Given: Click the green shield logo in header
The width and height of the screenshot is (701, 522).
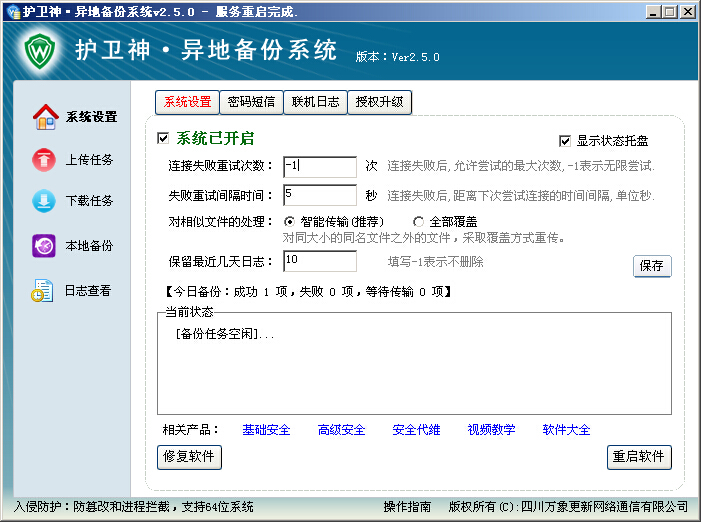Looking at the screenshot, I should tap(38, 49).
